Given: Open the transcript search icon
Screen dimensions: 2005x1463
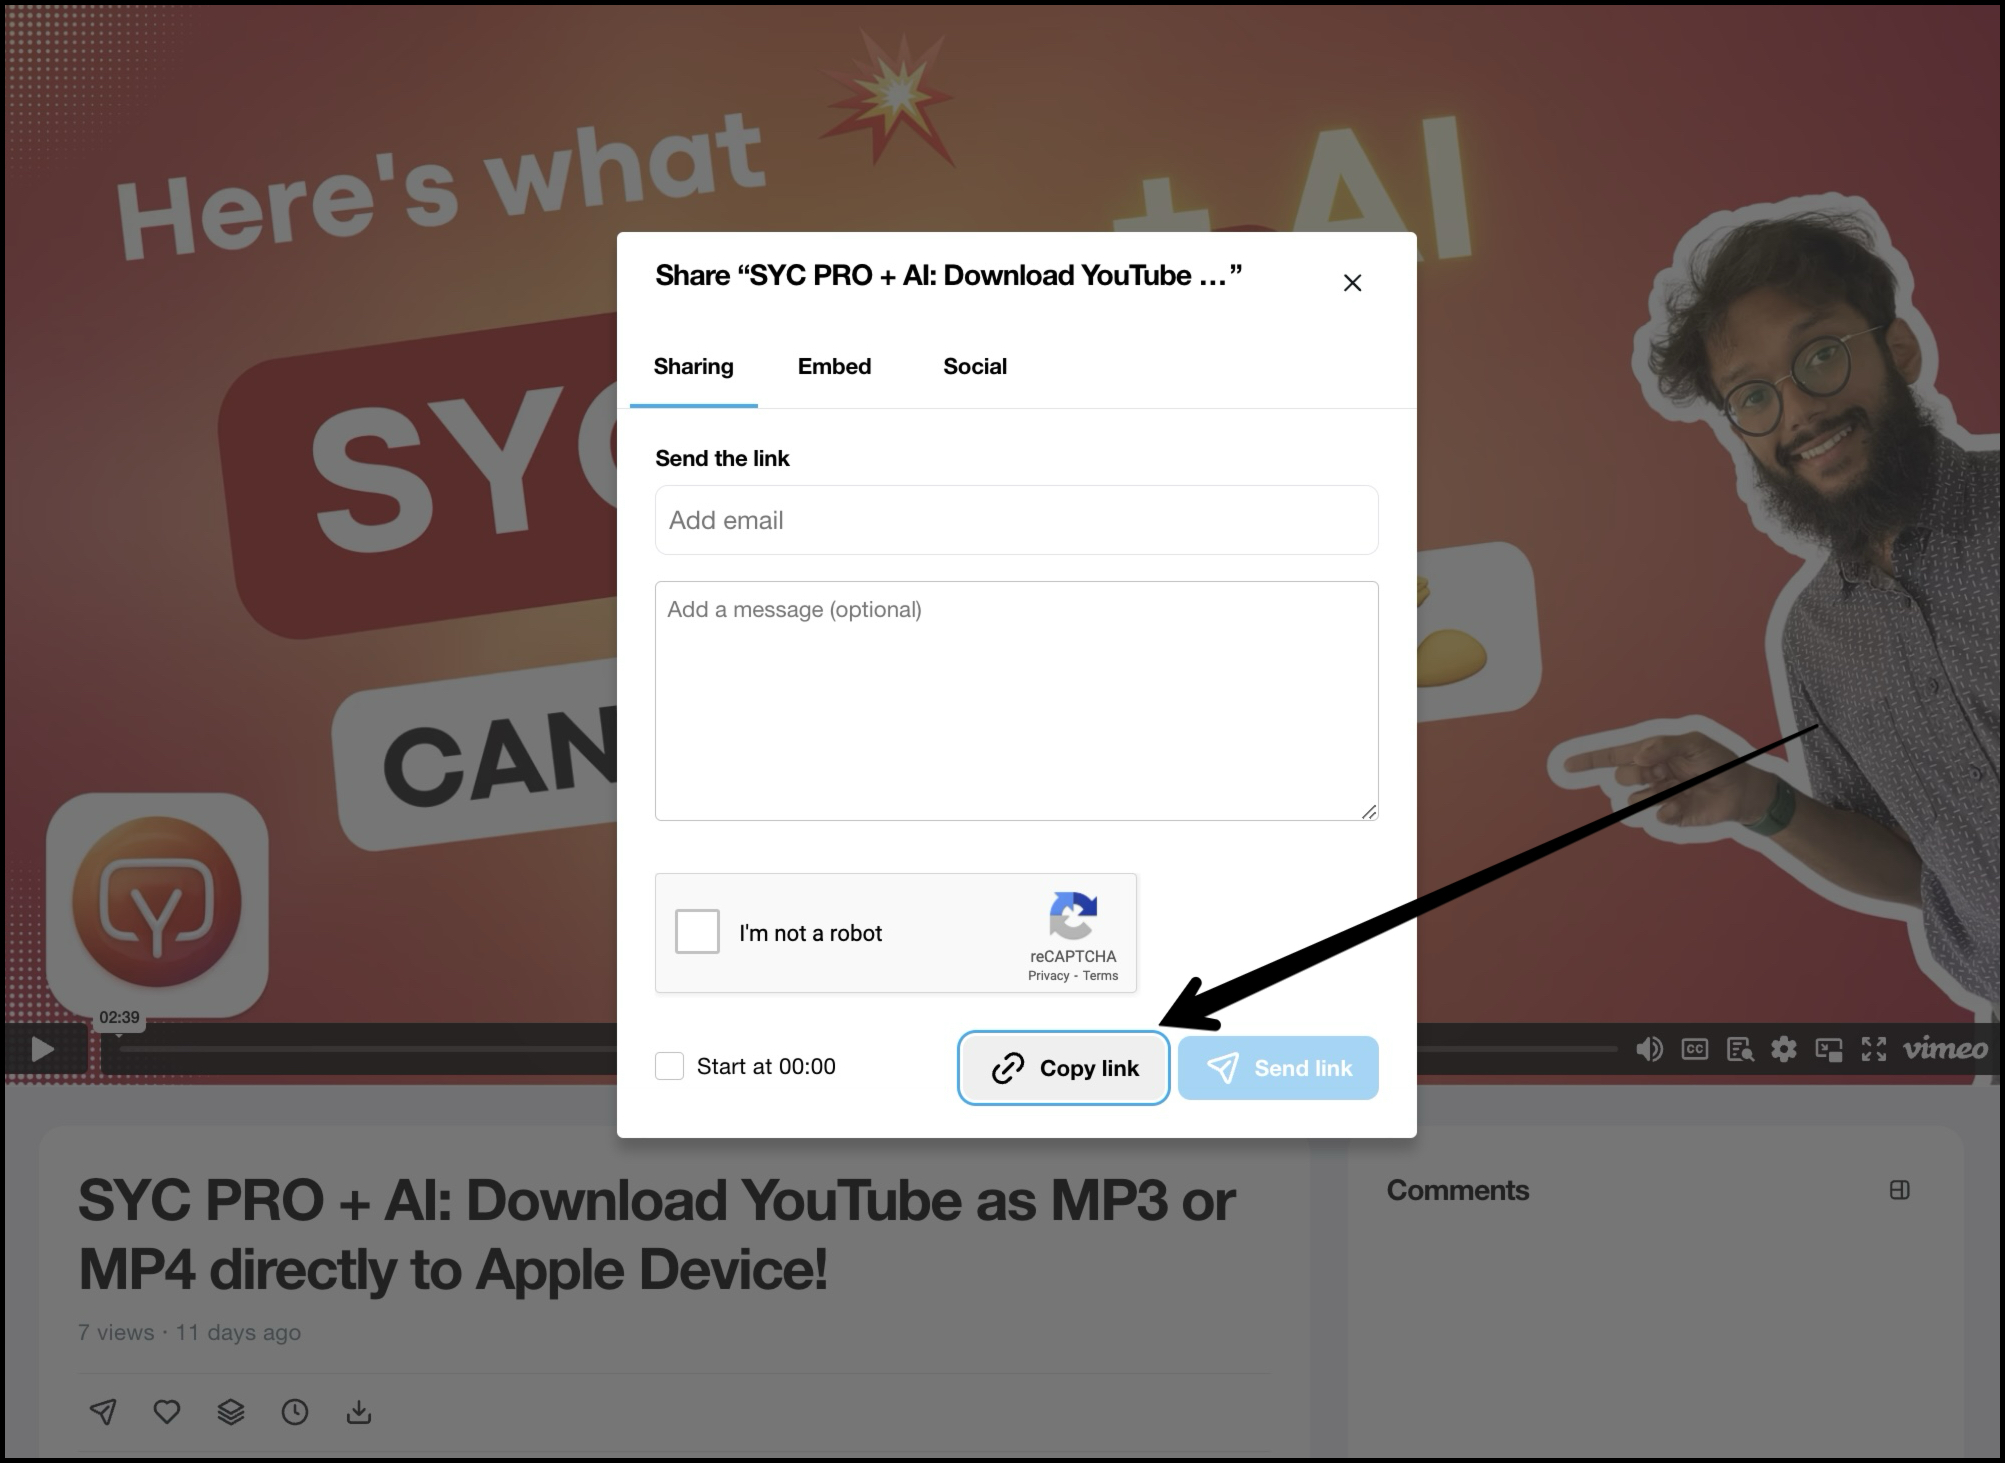Looking at the screenshot, I should [1740, 1049].
